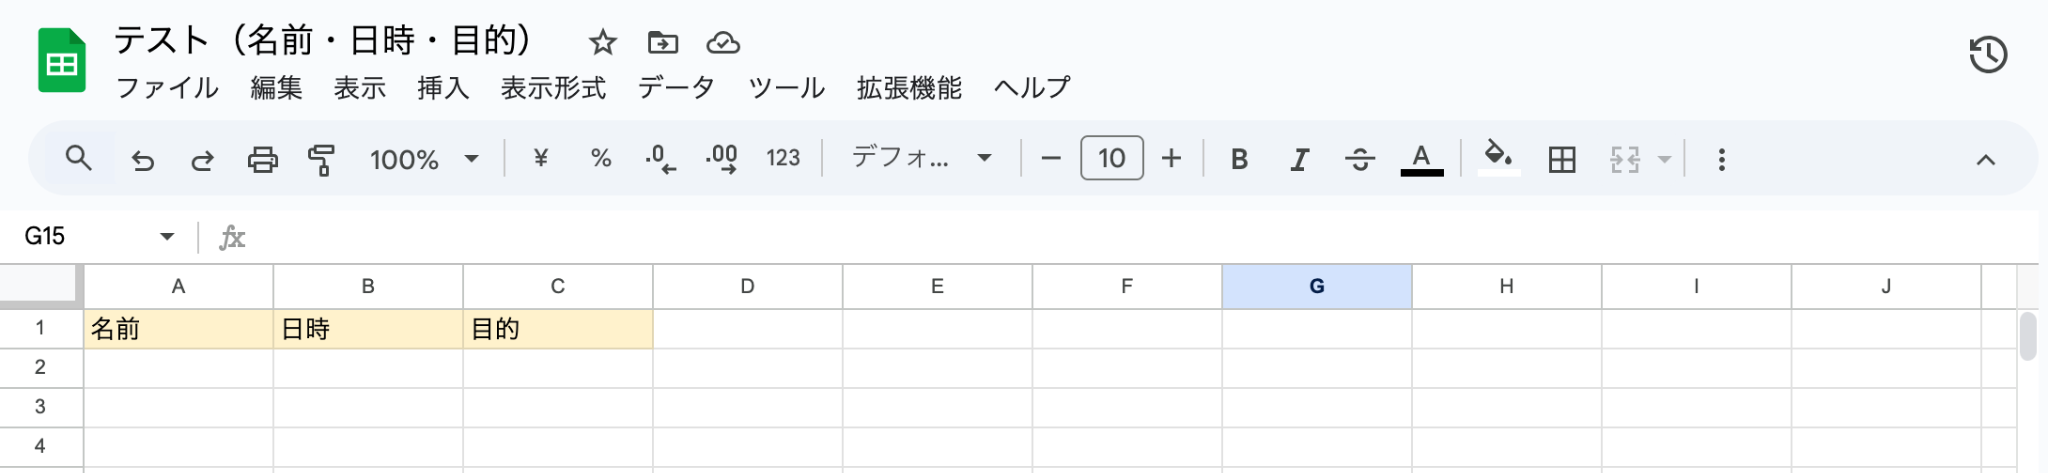Toggle bold formatting
The image size is (2048, 473).
[1239, 160]
